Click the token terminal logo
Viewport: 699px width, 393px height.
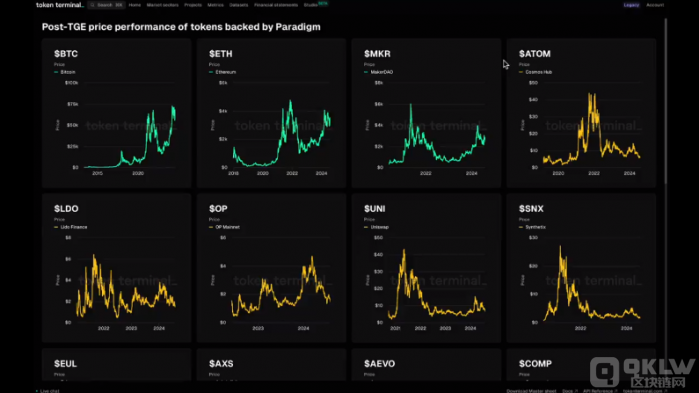[60, 5]
